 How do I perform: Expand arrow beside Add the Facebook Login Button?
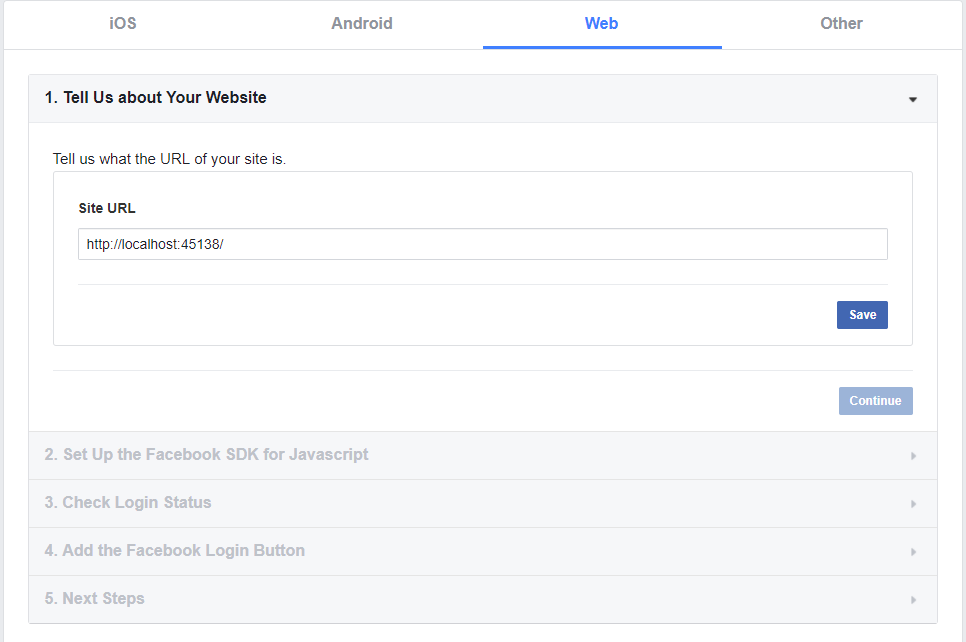[913, 552]
